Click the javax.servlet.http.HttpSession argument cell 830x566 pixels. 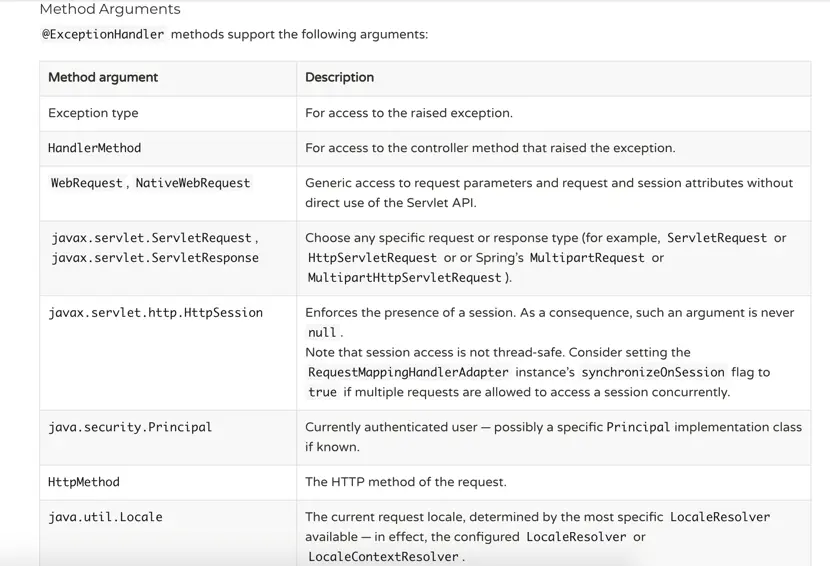(155, 313)
